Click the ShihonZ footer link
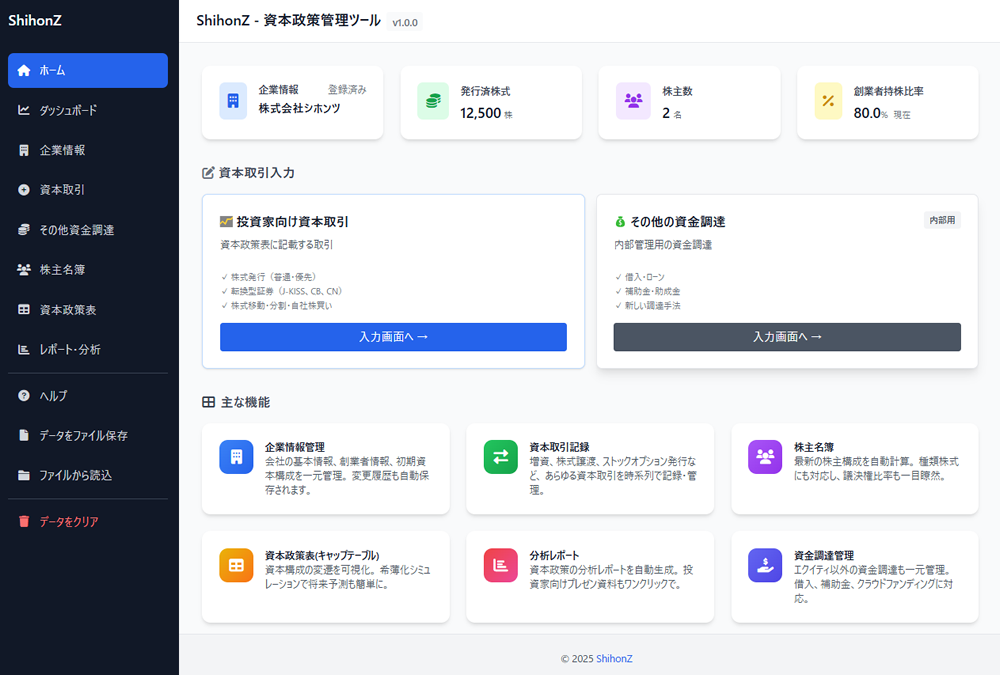Image resolution: width=1000 pixels, height=675 pixels. click(614, 659)
